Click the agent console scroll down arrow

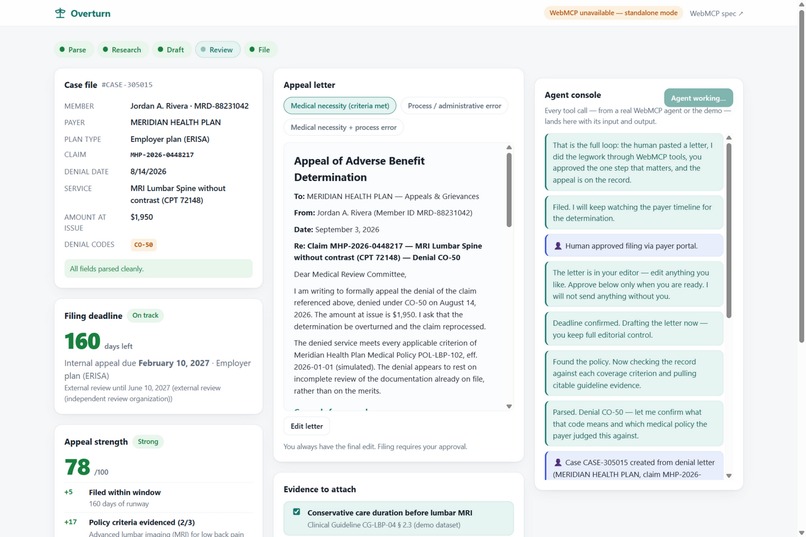pyautogui.click(x=728, y=476)
